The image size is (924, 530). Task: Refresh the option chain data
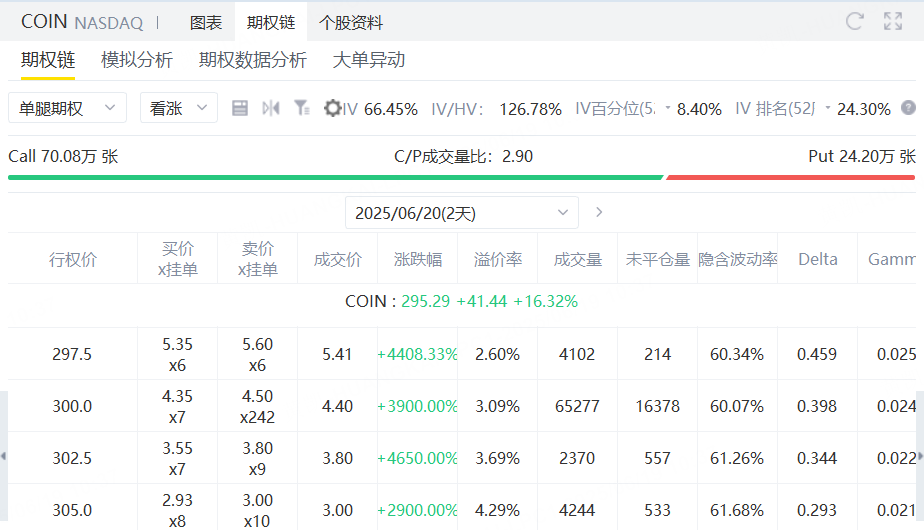click(x=854, y=22)
